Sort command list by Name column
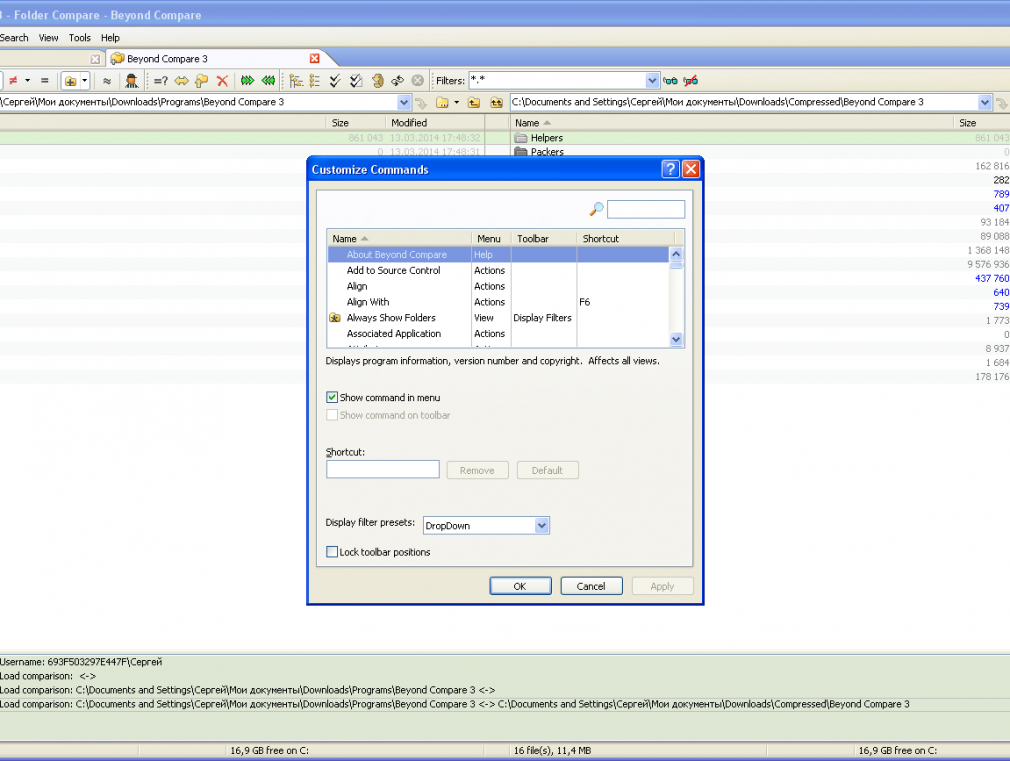This screenshot has height=761, width=1010. (x=399, y=238)
